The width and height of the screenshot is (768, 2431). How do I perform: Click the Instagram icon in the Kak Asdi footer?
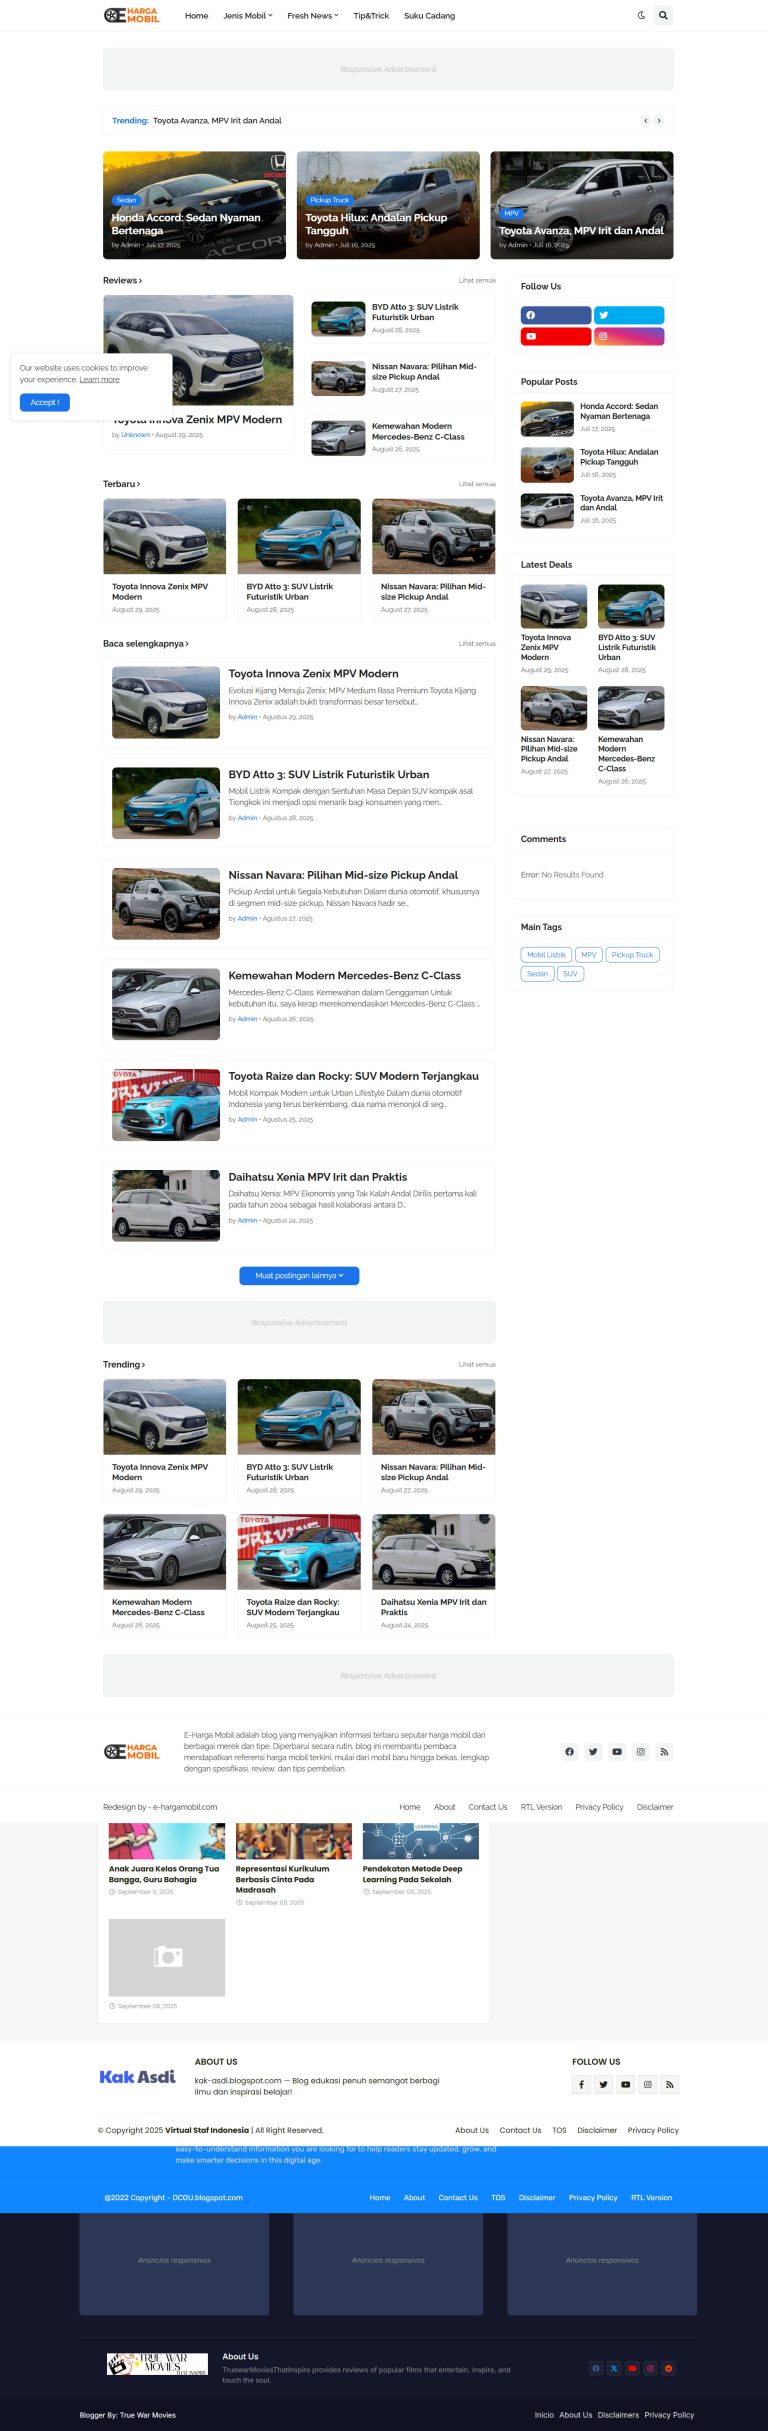(647, 2084)
